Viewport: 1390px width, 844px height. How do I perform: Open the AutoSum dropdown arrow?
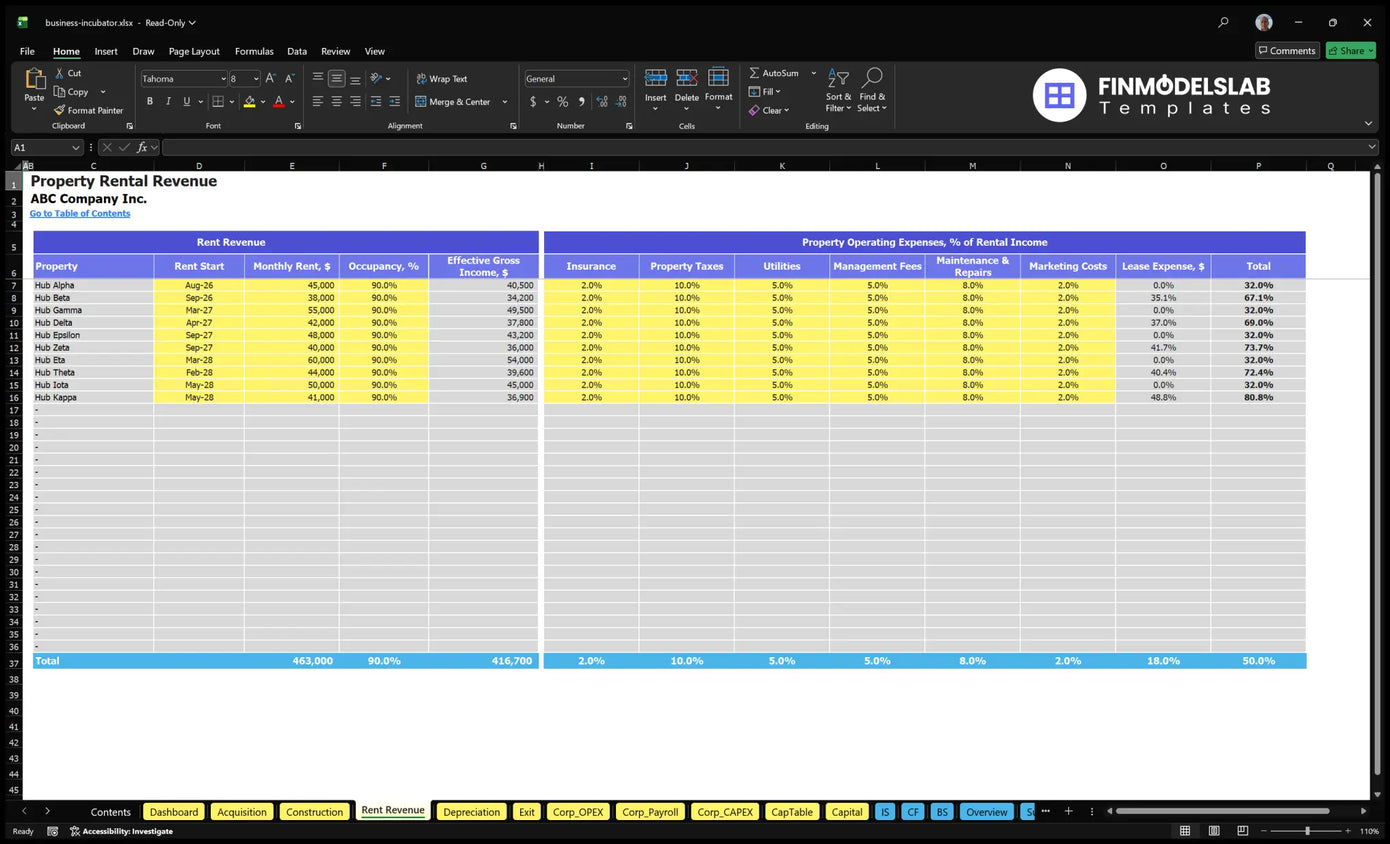pyautogui.click(x=813, y=73)
